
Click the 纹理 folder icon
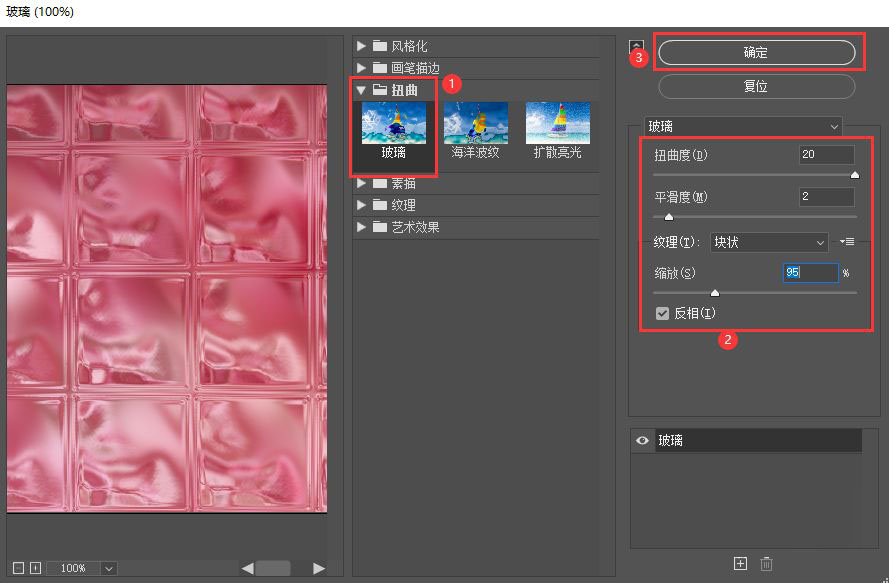pyautogui.click(x=380, y=204)
